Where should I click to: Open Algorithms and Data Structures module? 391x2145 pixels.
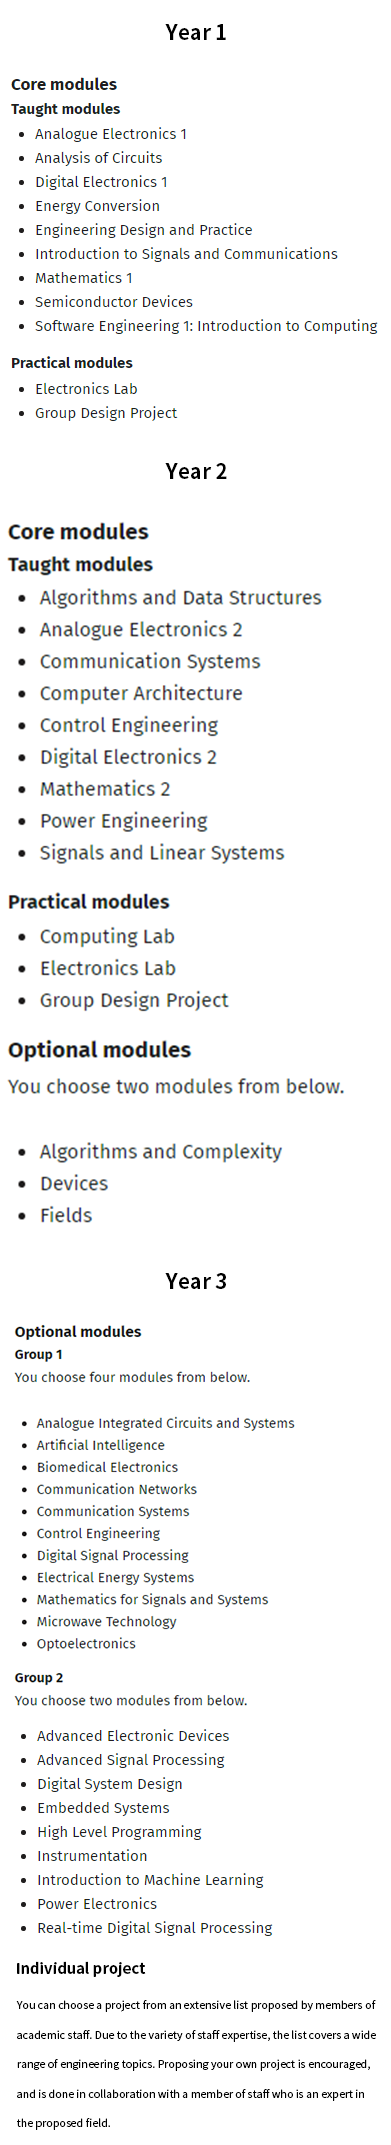click(x=180, y=598)
